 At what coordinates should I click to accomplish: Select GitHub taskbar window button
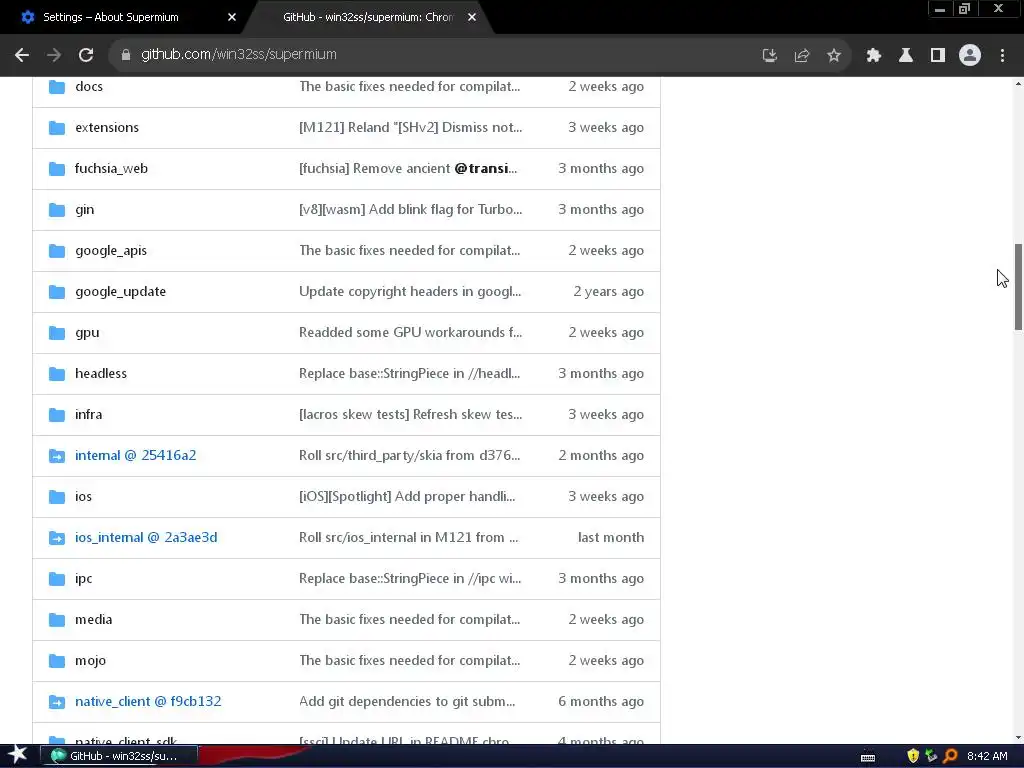[x=119, y=756]
